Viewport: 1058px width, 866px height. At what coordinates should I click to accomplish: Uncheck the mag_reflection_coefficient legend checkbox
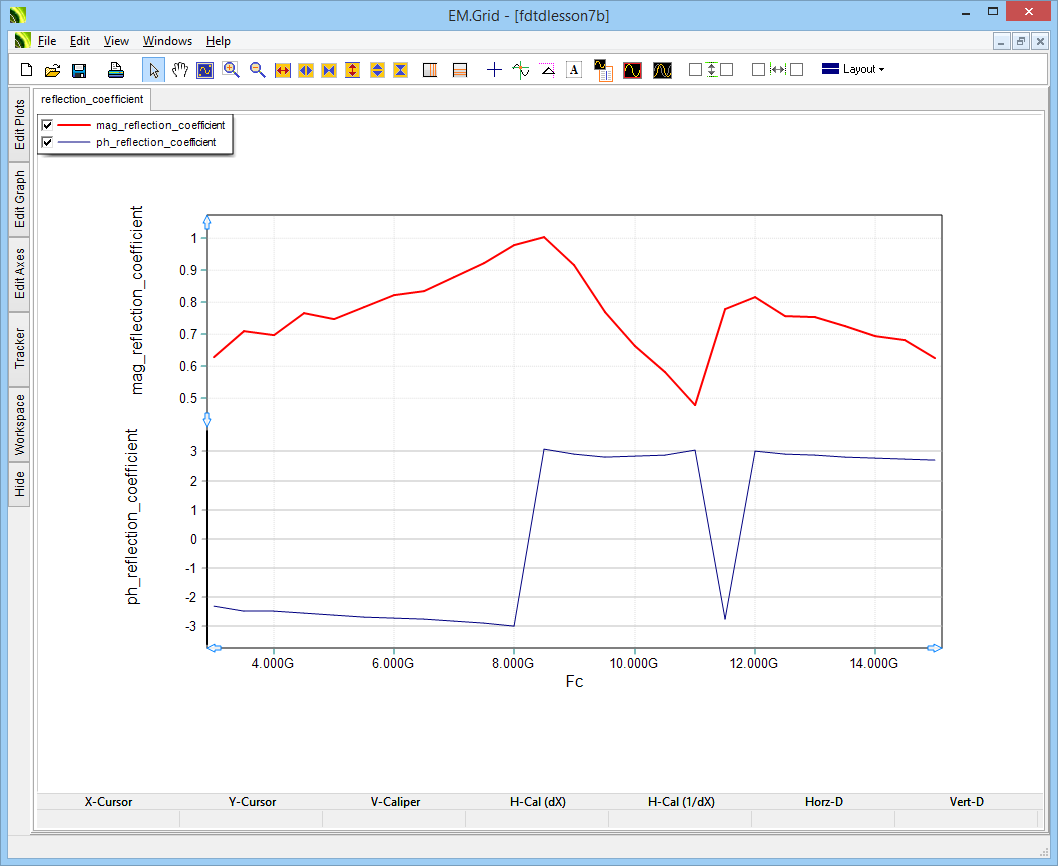(47, 125)
